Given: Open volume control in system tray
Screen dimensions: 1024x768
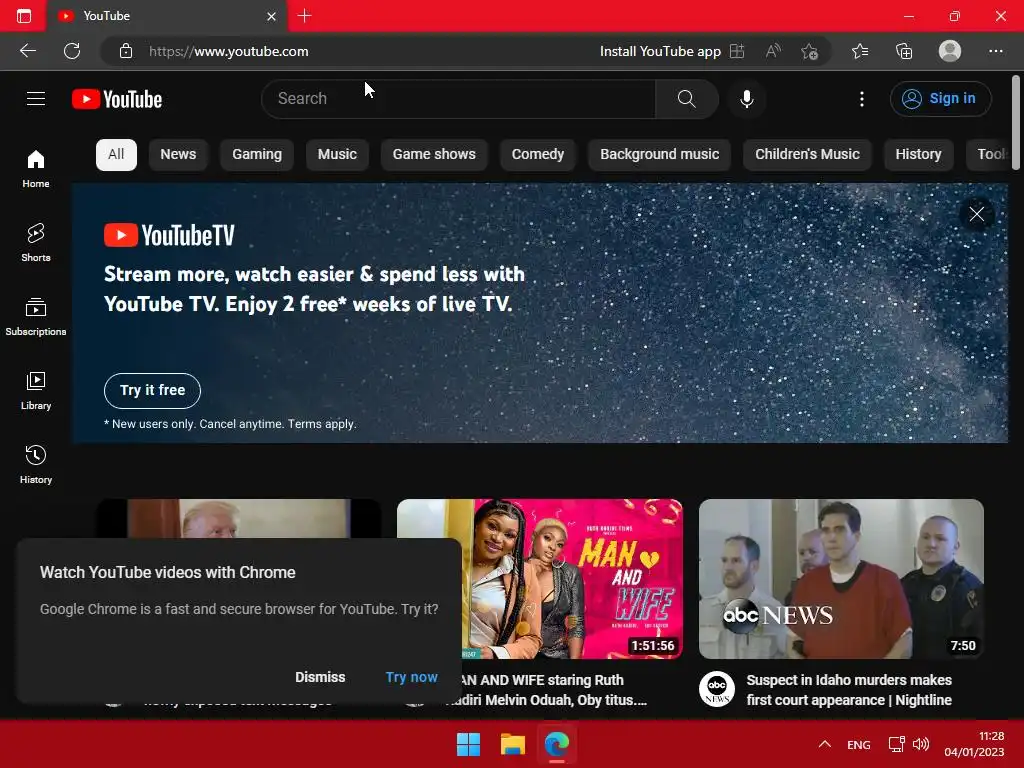Looking at the screenshot, I should coord(921,744).
